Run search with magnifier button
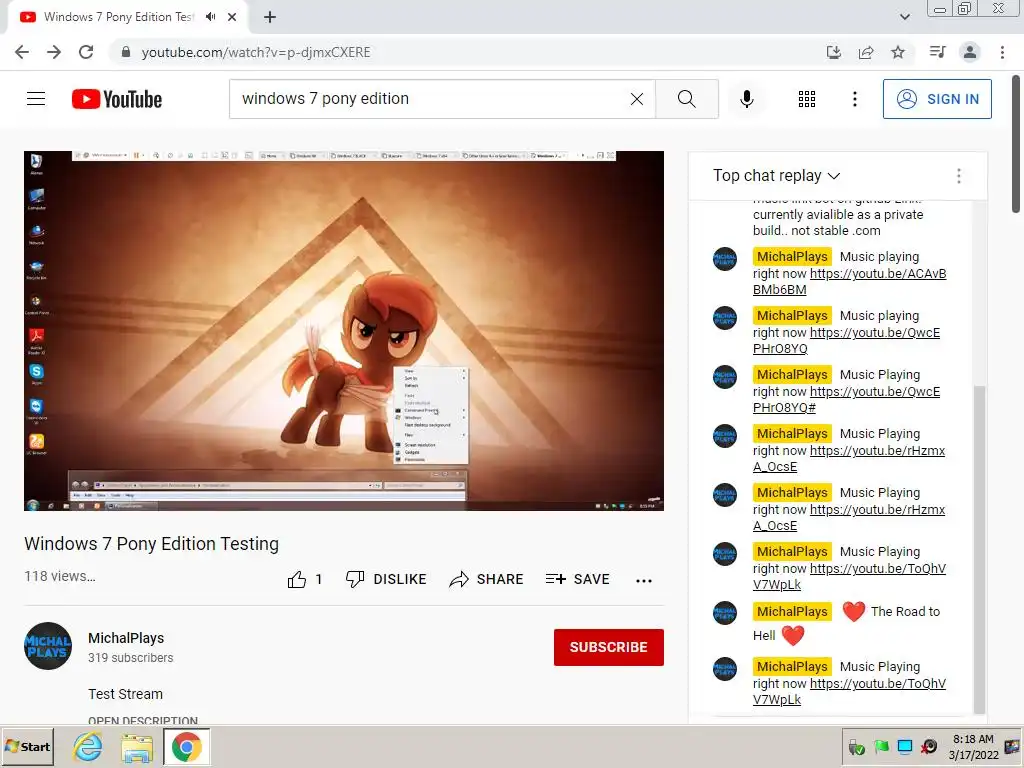Viewport: 1024px width, 768px height. (686, 99)
